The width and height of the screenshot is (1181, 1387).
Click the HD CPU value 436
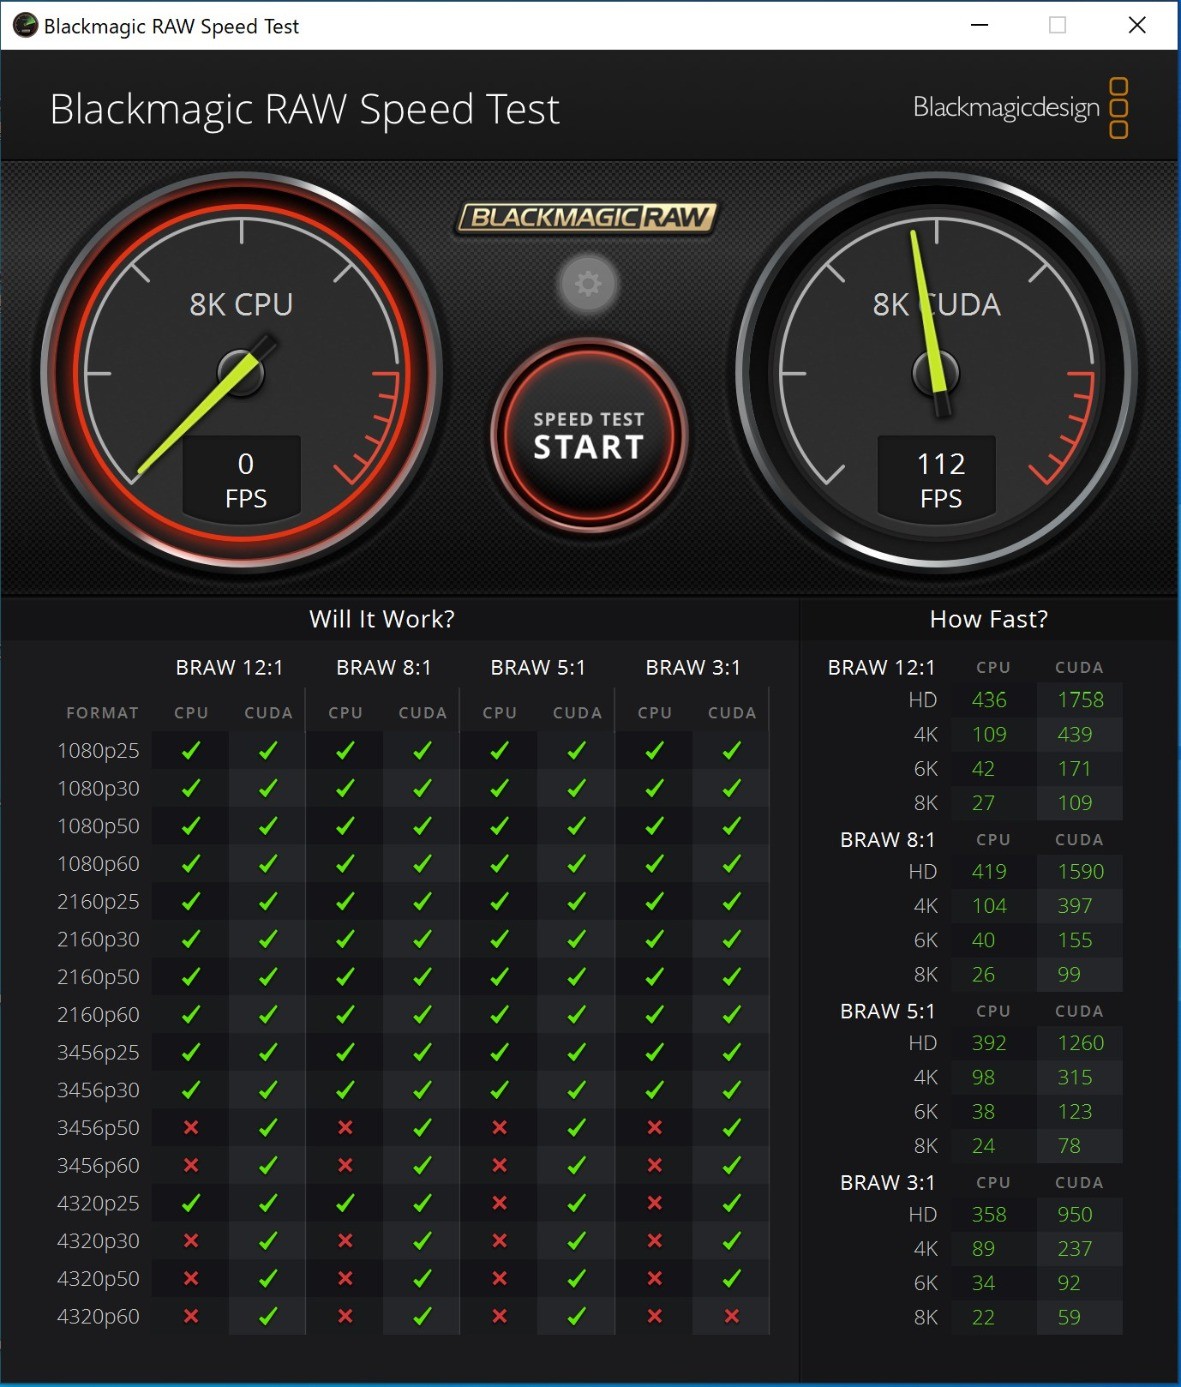(x=989, y=700)
